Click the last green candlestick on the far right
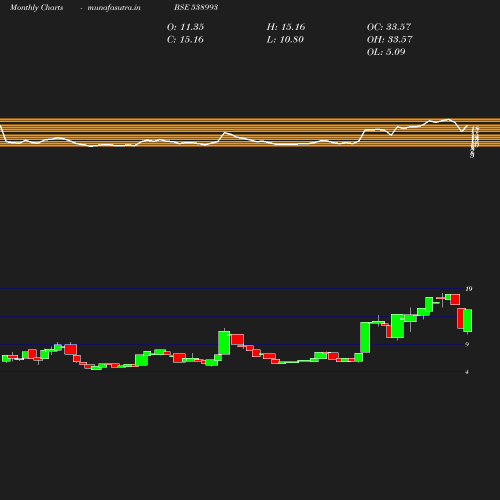The width and height of the screenshot is (500, 500). pyautogui.click(x=468, y=321)
